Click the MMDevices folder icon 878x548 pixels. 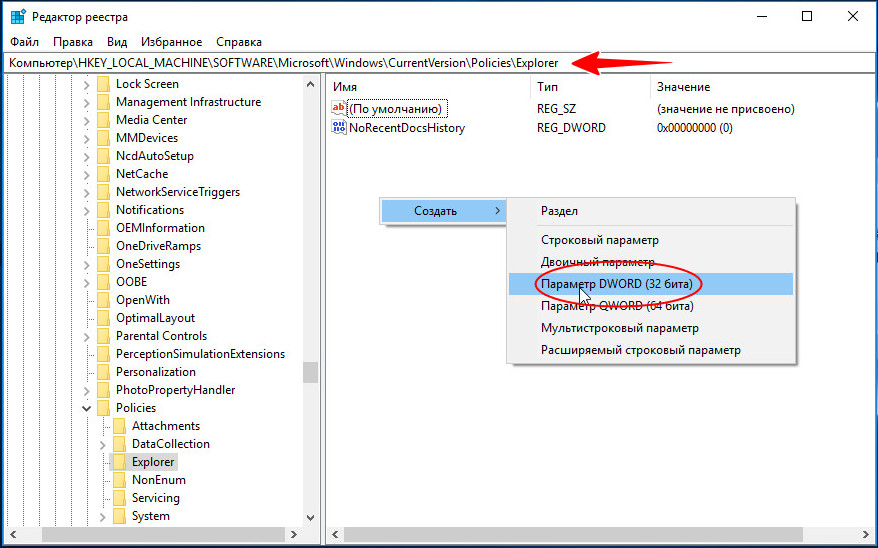(104, 138)
